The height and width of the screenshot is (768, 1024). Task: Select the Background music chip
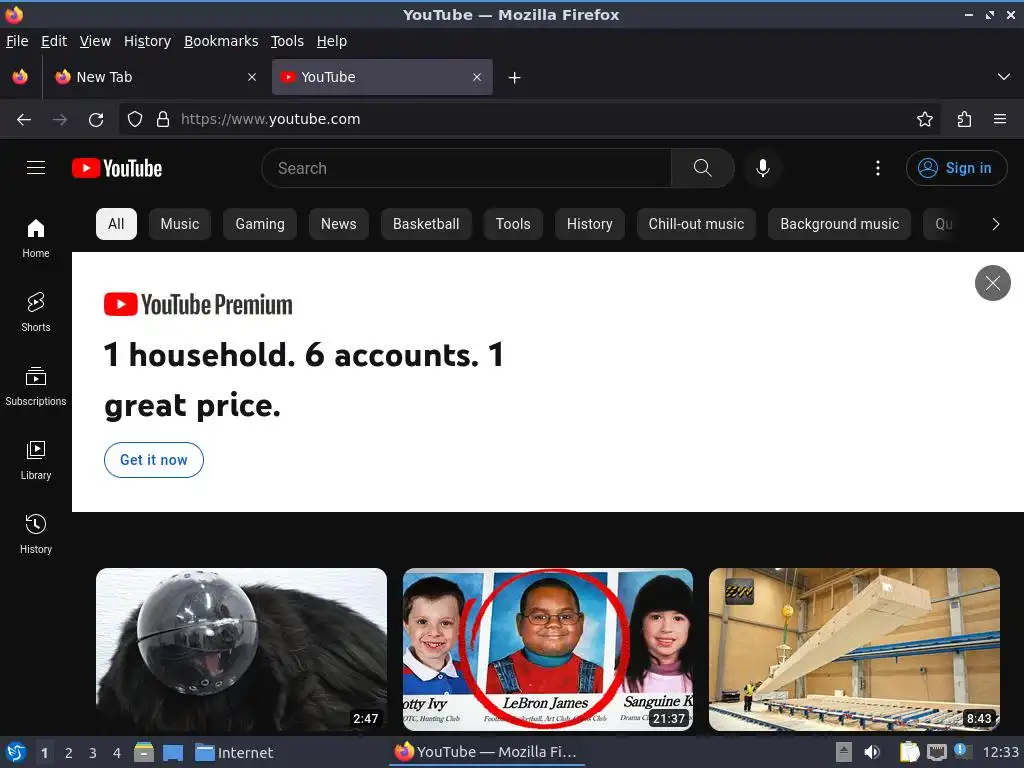click(x=839, y=224)
